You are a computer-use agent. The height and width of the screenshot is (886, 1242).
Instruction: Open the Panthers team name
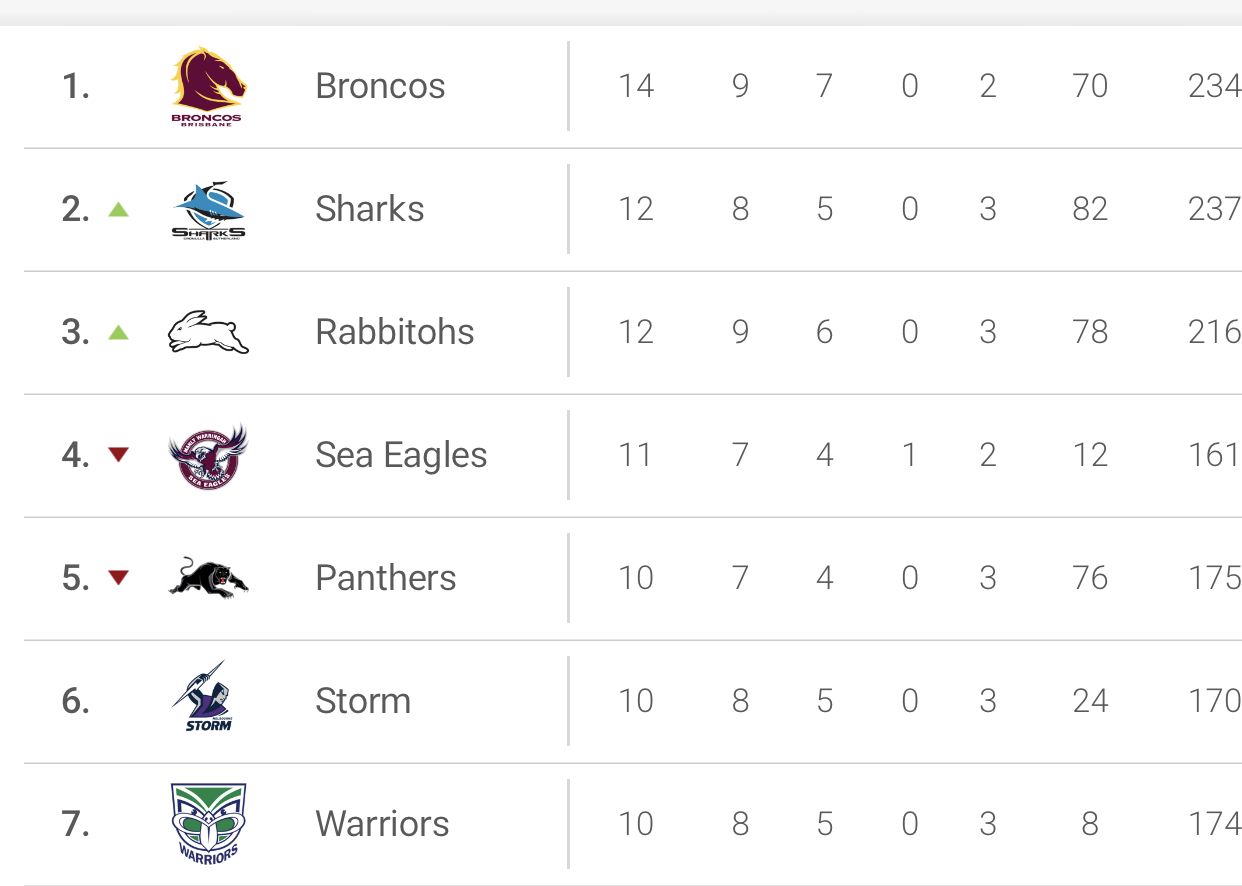click(x=385, y=578)
